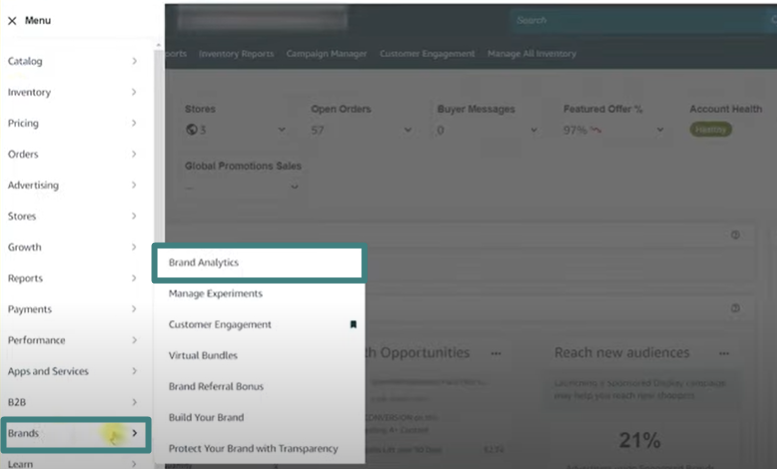Click the globe icon in the Stores card
Image resolution: width=777 pixels, height=469 pixels.
(x=191, y=130)
